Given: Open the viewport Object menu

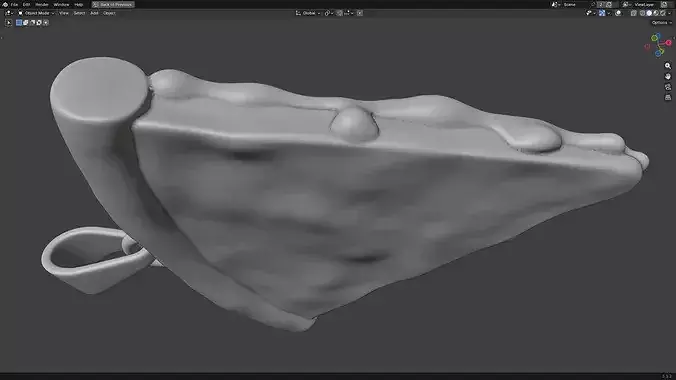Looking at the screenshot, I should [x=109, y=13].
